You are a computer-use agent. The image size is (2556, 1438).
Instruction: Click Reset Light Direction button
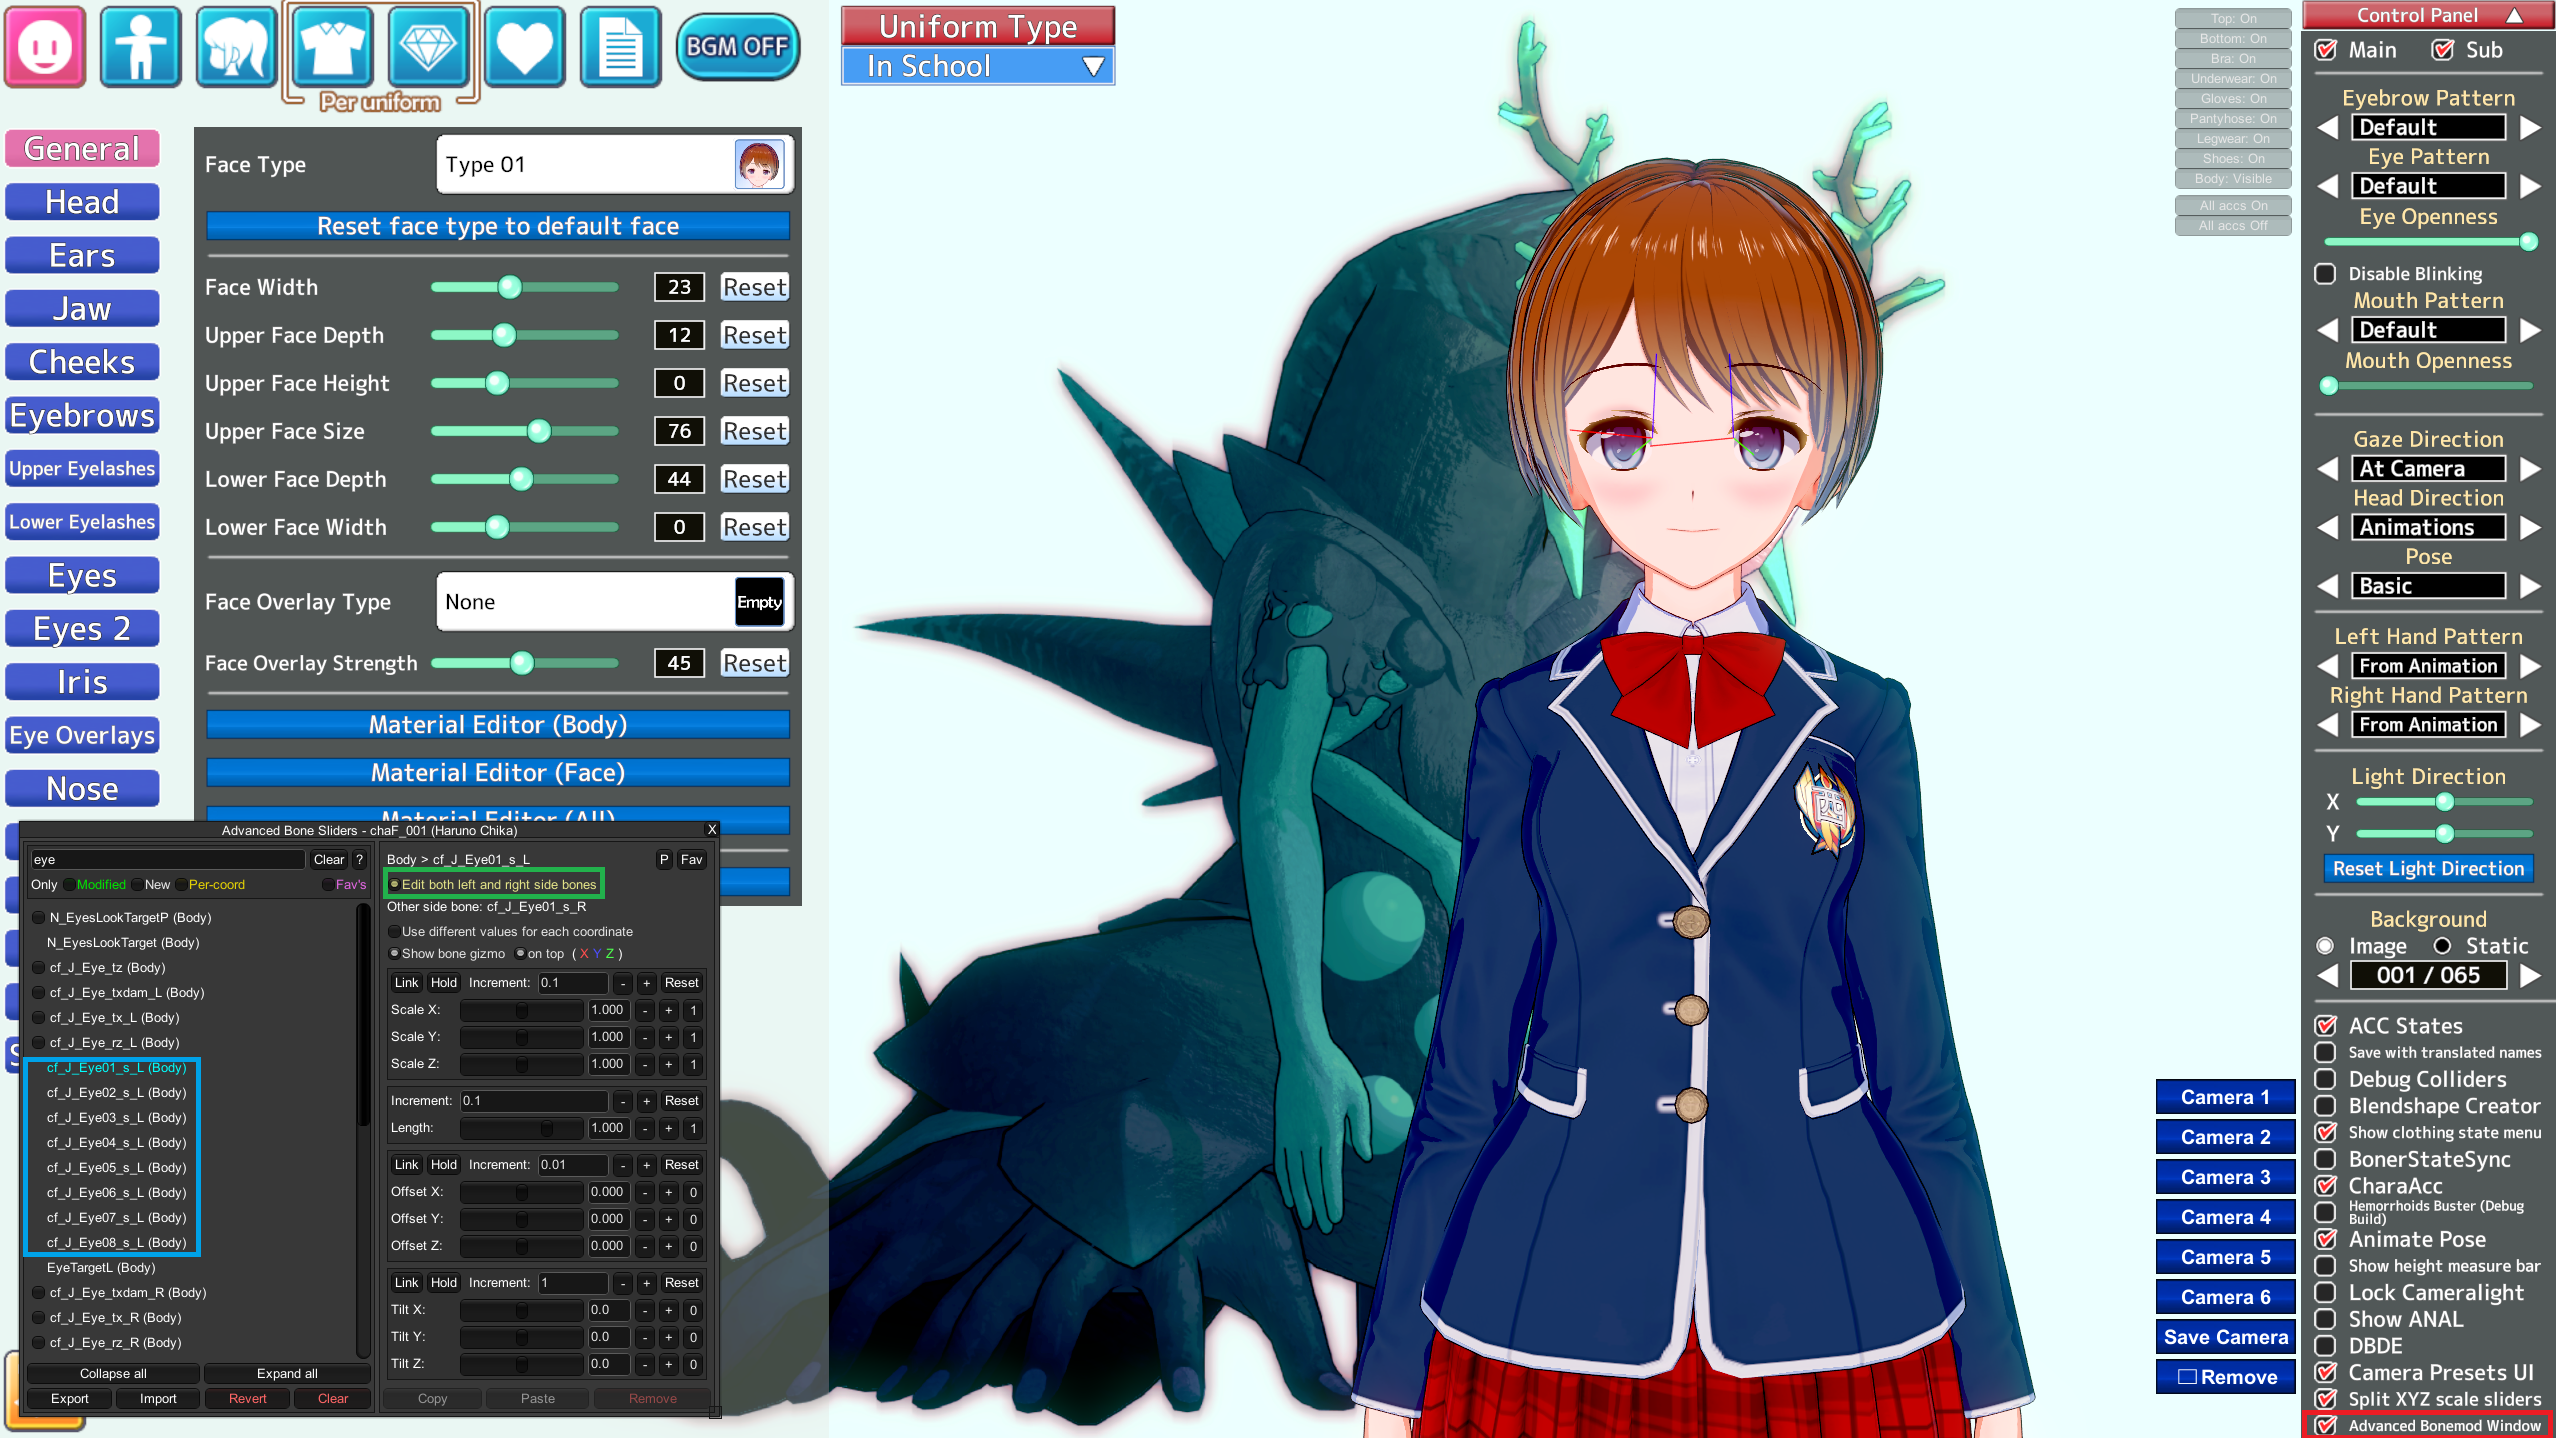tap(2428, 868)
